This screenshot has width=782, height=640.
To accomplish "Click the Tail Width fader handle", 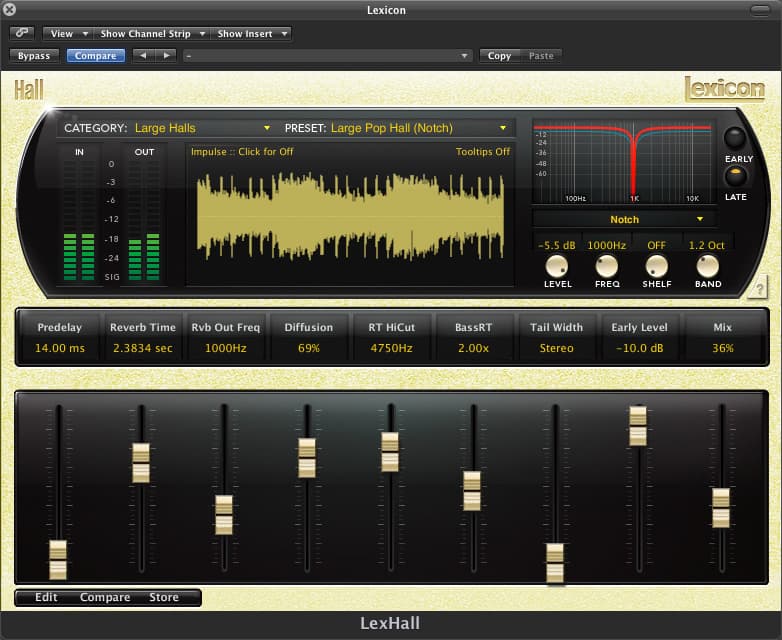I will click(555, 563).
